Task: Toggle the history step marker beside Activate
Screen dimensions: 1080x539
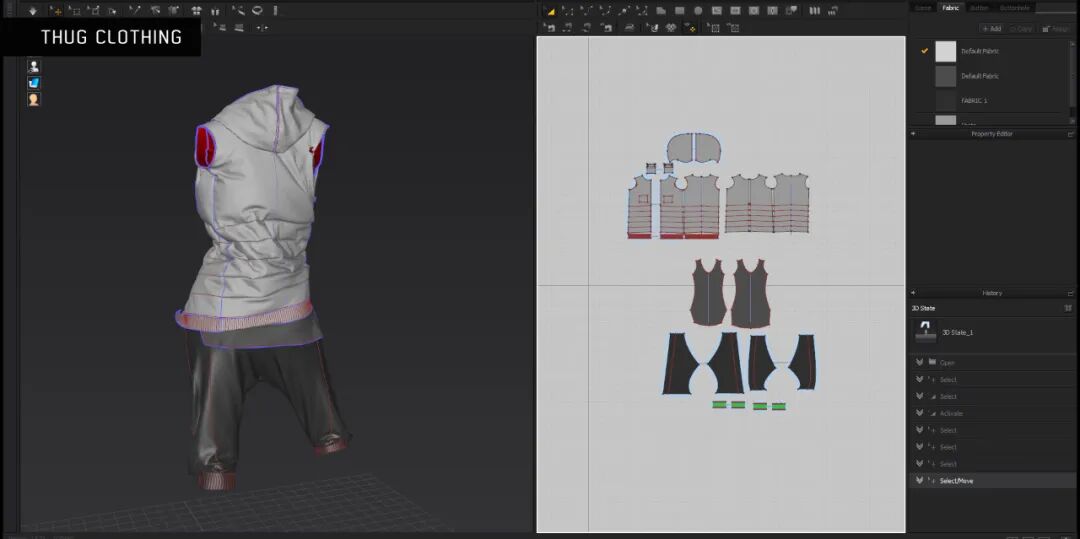Action: (919, 413)
